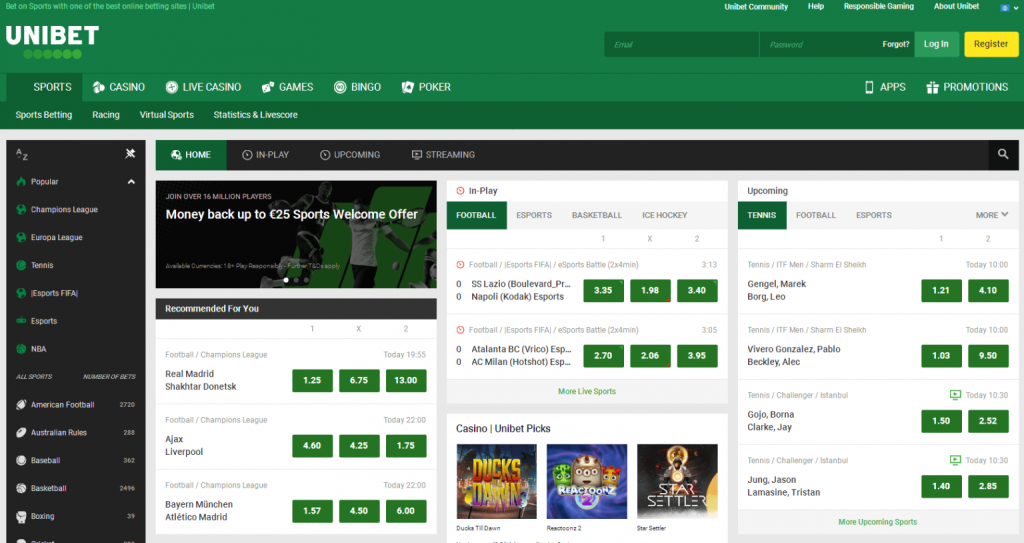Viewport: 1024px width, 543px height.
Task: Click the streaming icon for Jung vs Lamasine
Action: (x=955, y=460)
